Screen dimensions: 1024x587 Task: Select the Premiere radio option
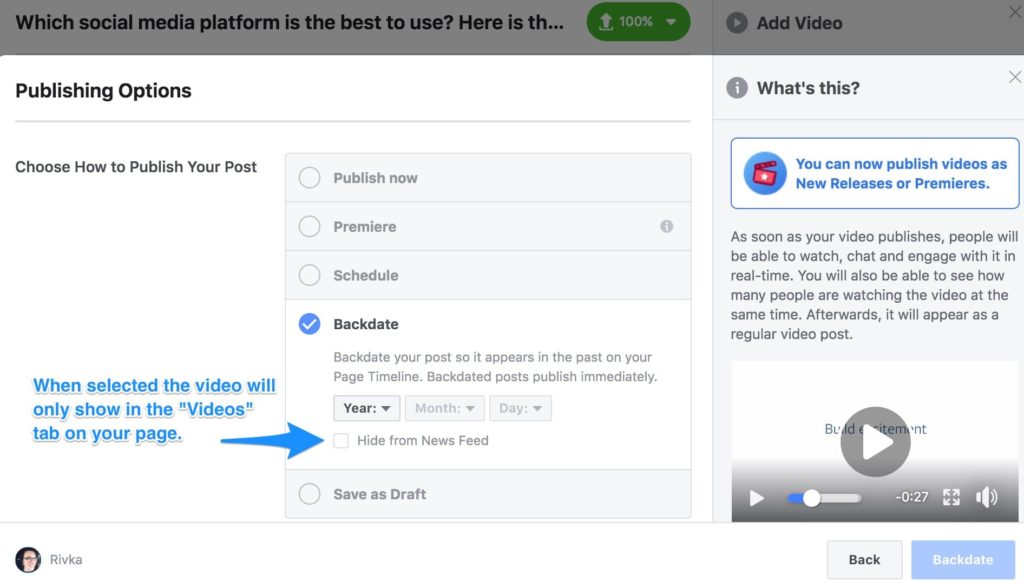click(310, 227)
